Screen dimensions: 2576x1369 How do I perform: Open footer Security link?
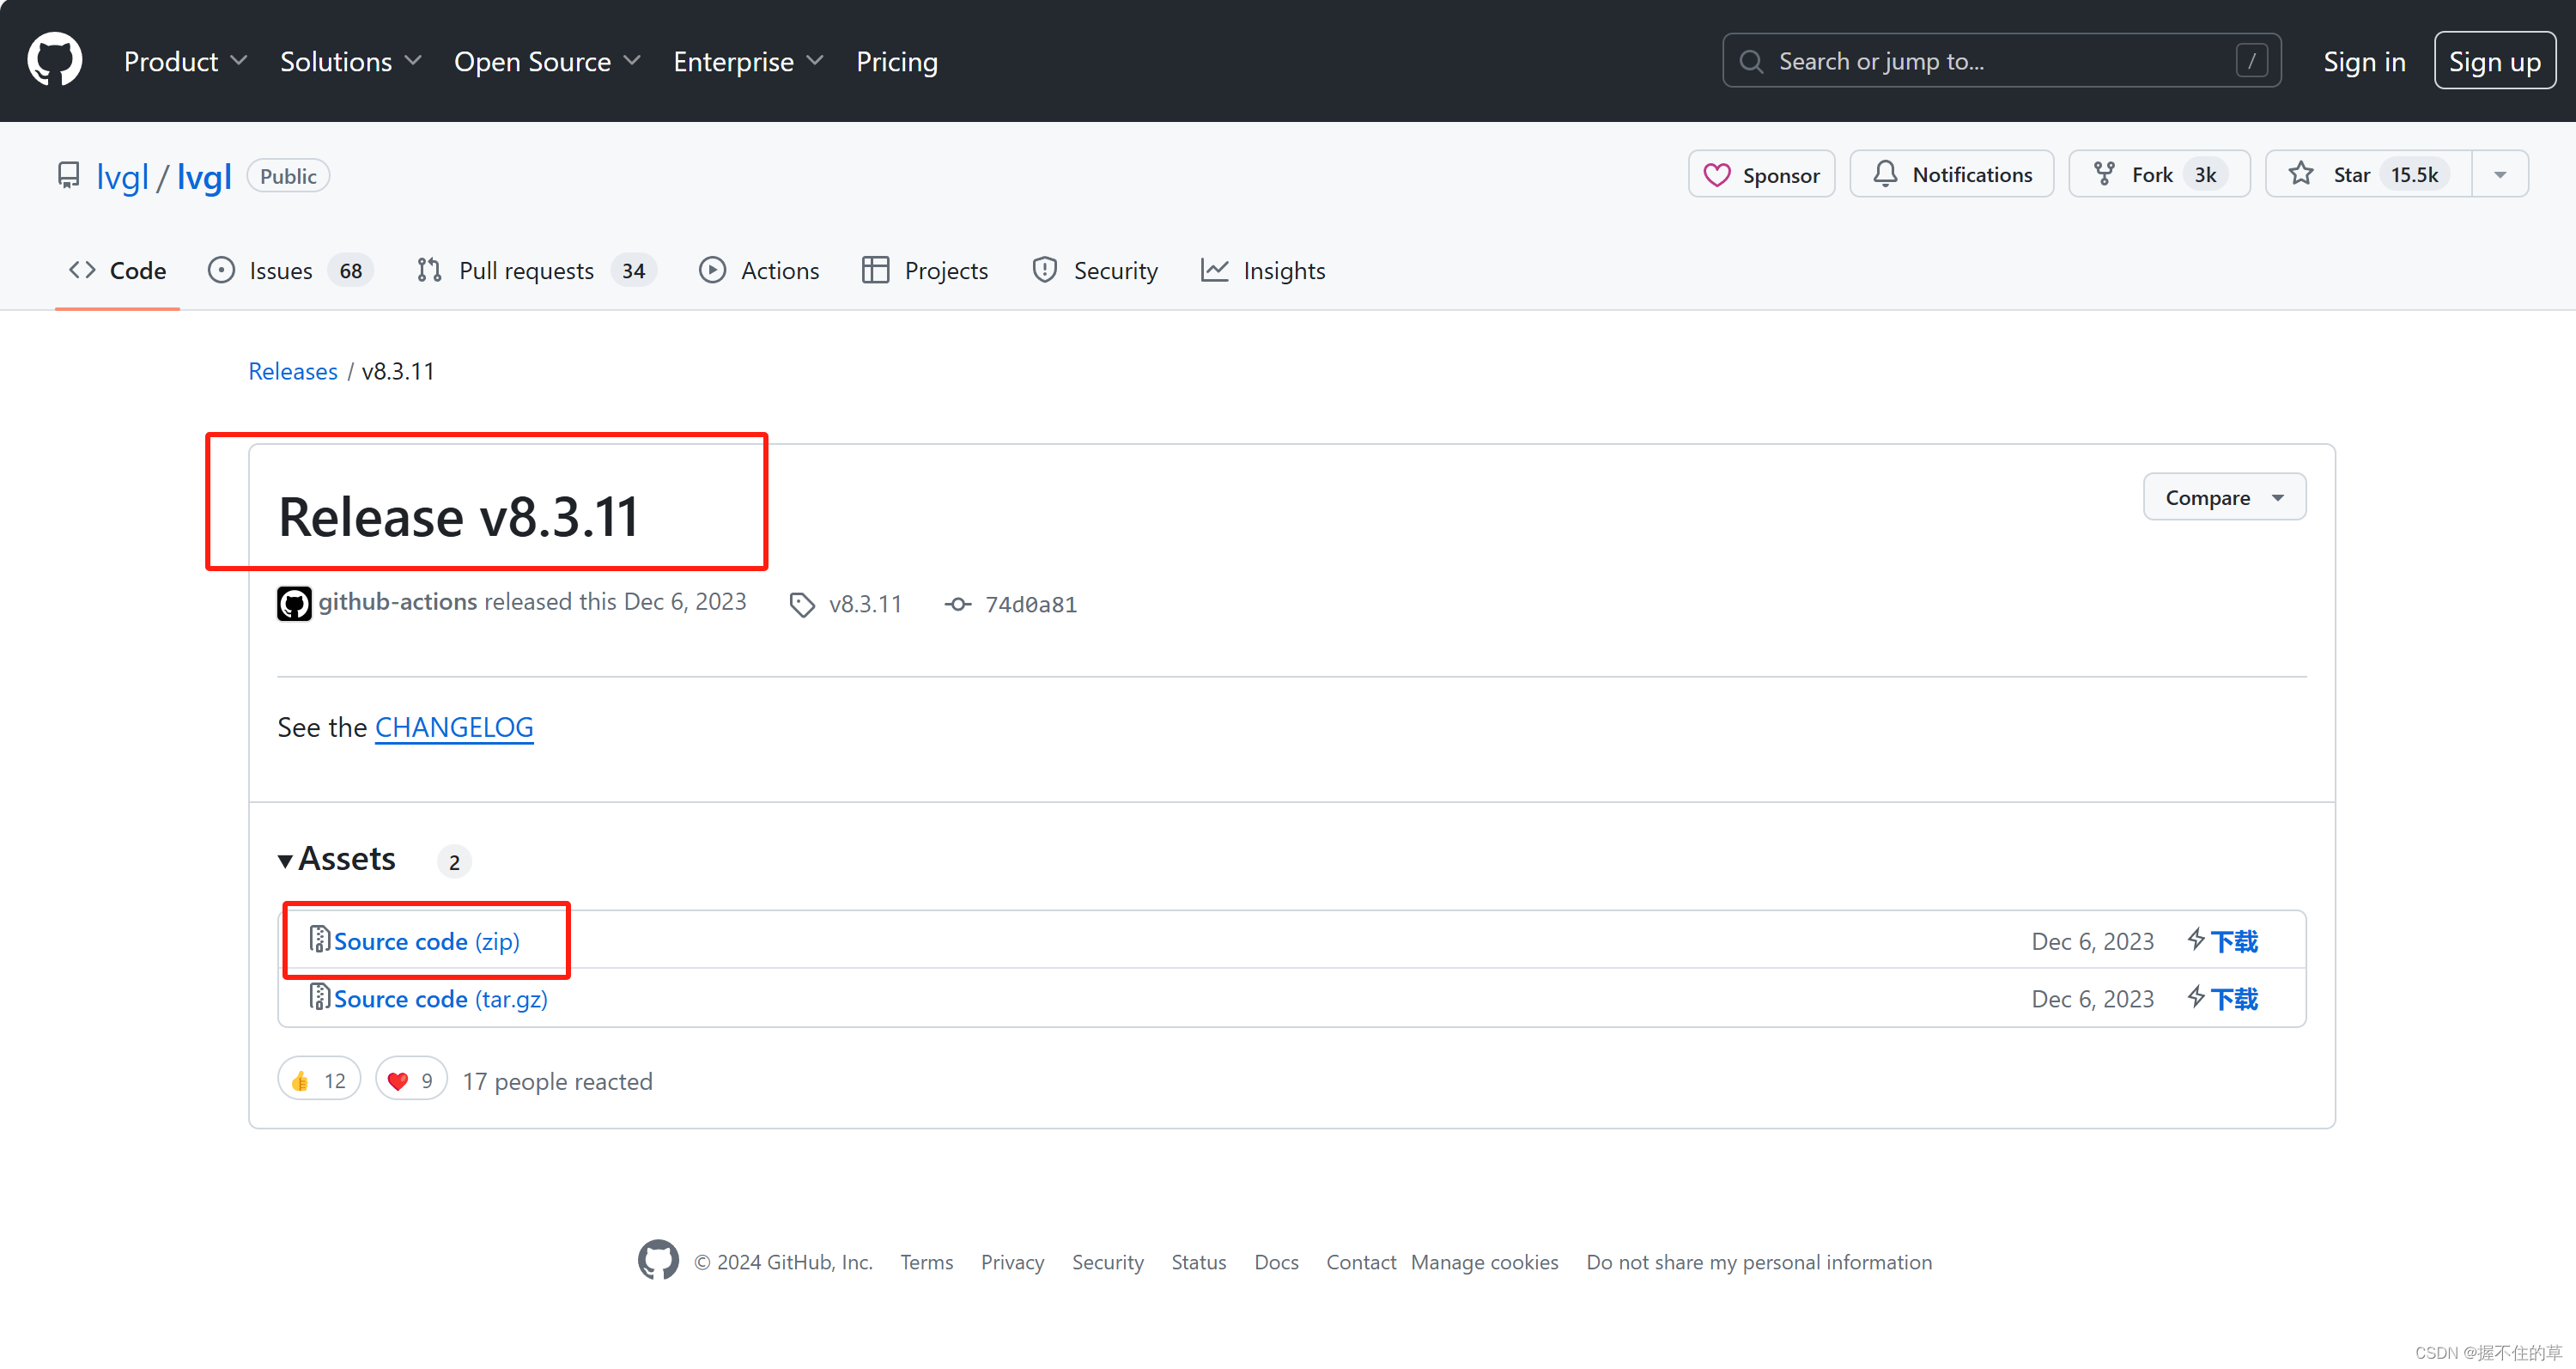(1107, 1262)
